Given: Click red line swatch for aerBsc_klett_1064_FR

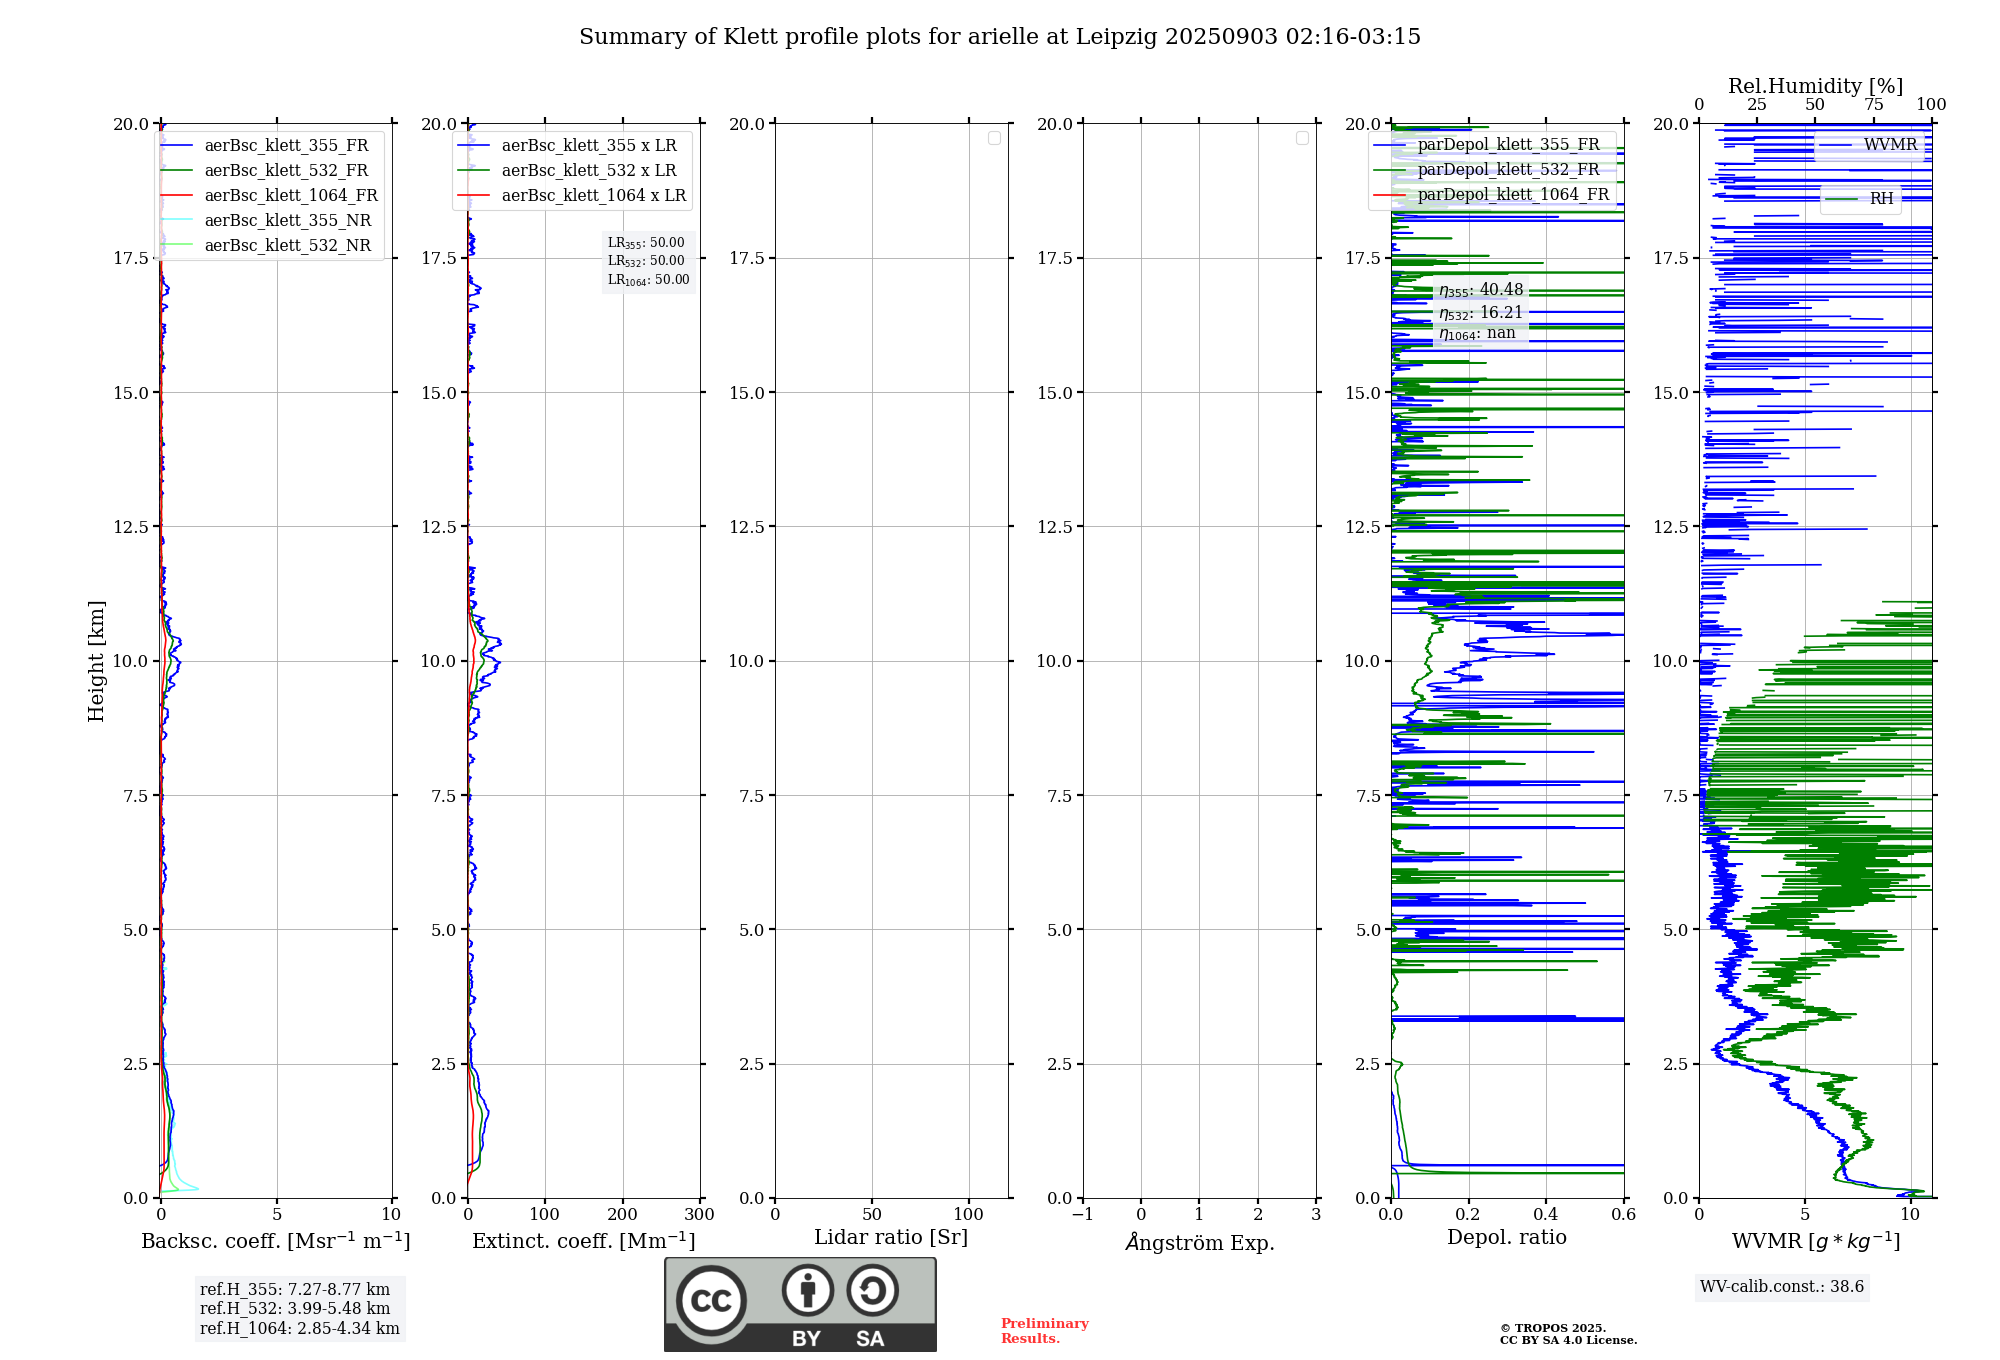Looking at the screenshot, I should pyautogui.click(x=176, y=196).
